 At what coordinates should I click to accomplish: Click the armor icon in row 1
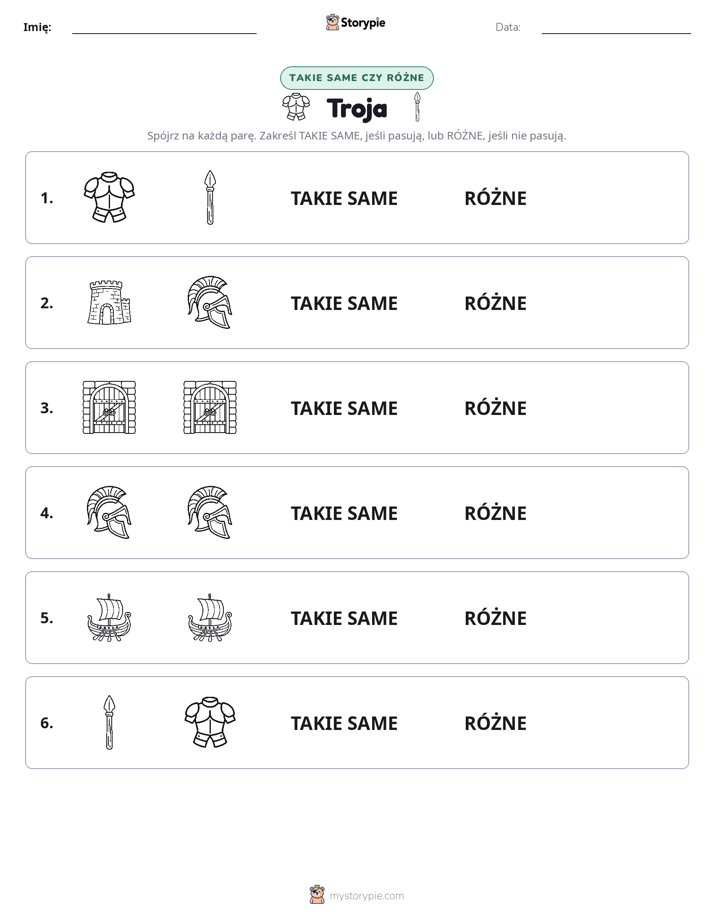pyautogui.click(x=109, y=197)
